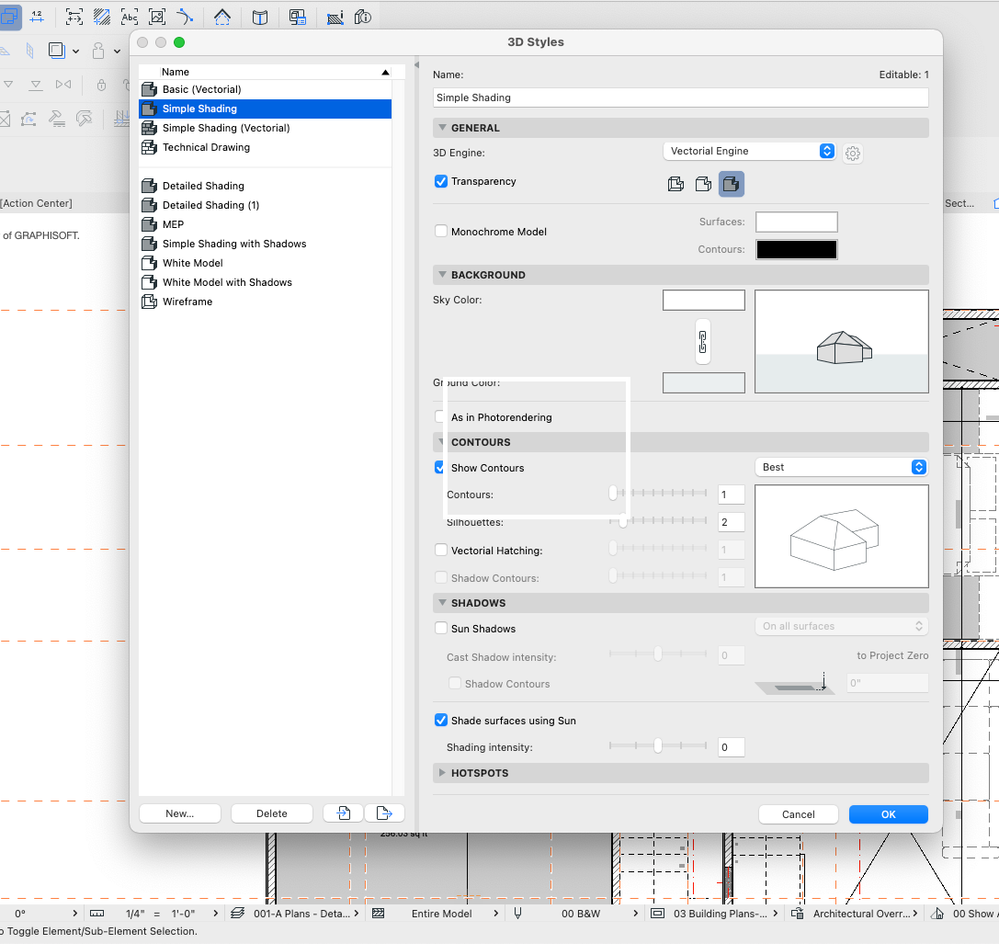
Task: Select Technical Drawing style in list
Action: [206, 148]
